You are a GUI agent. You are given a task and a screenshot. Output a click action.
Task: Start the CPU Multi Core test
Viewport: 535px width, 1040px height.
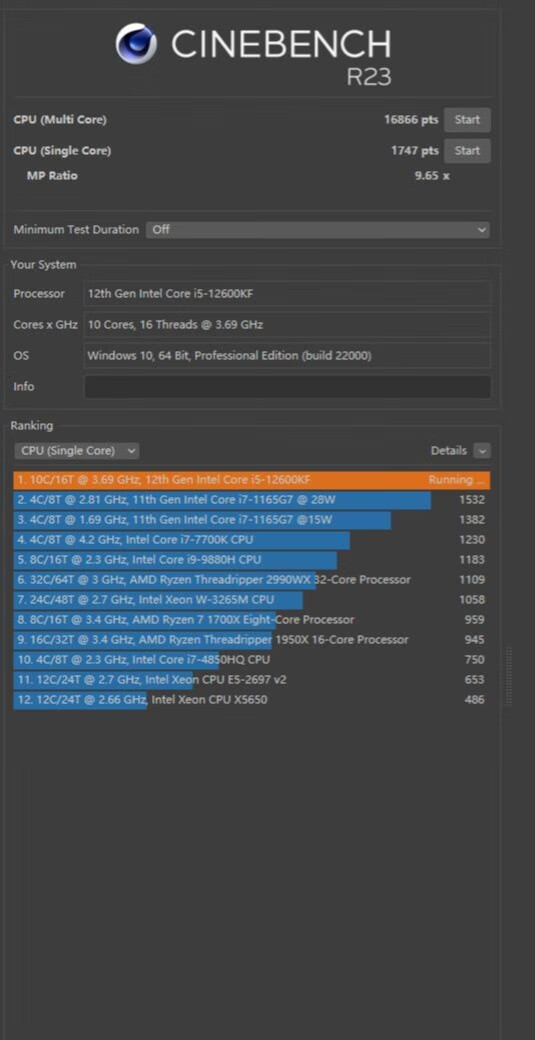tap(467, 120)
